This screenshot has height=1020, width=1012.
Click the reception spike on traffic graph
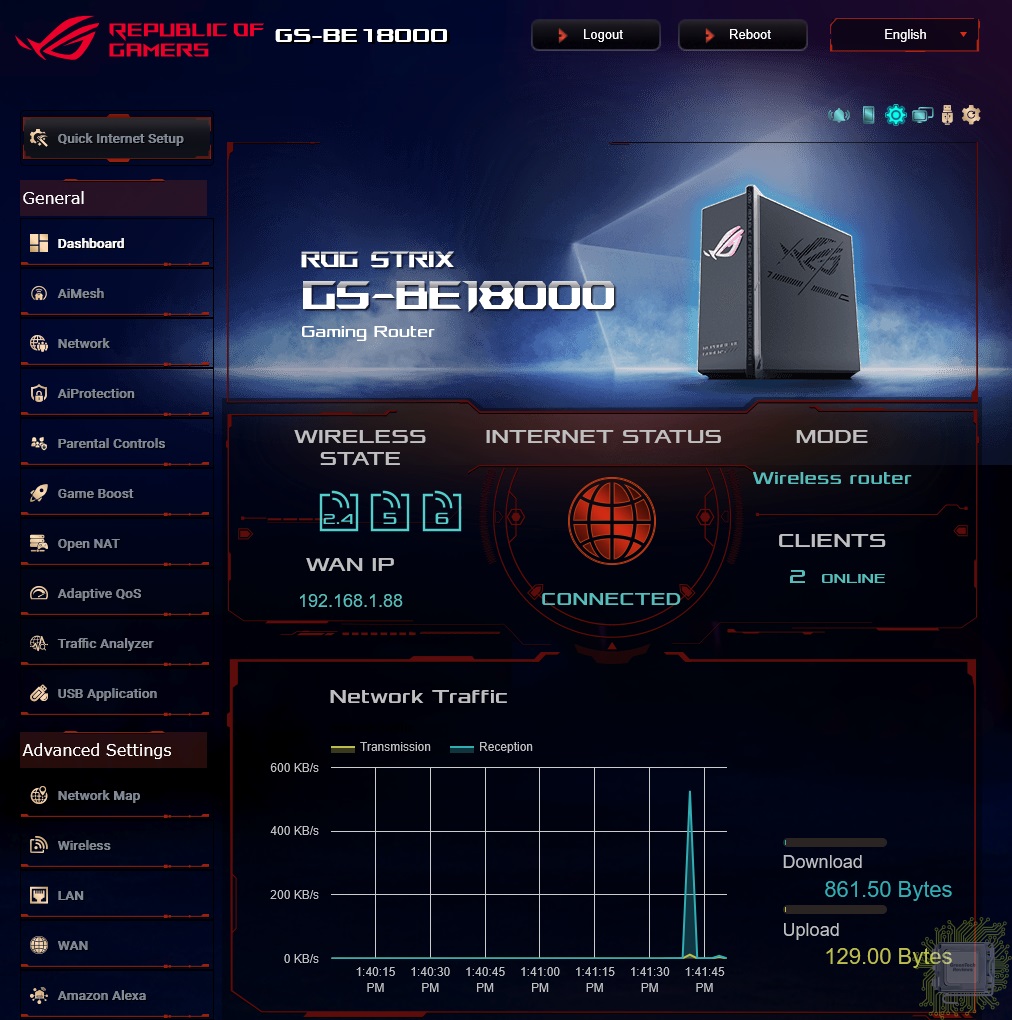coord(690,875)
